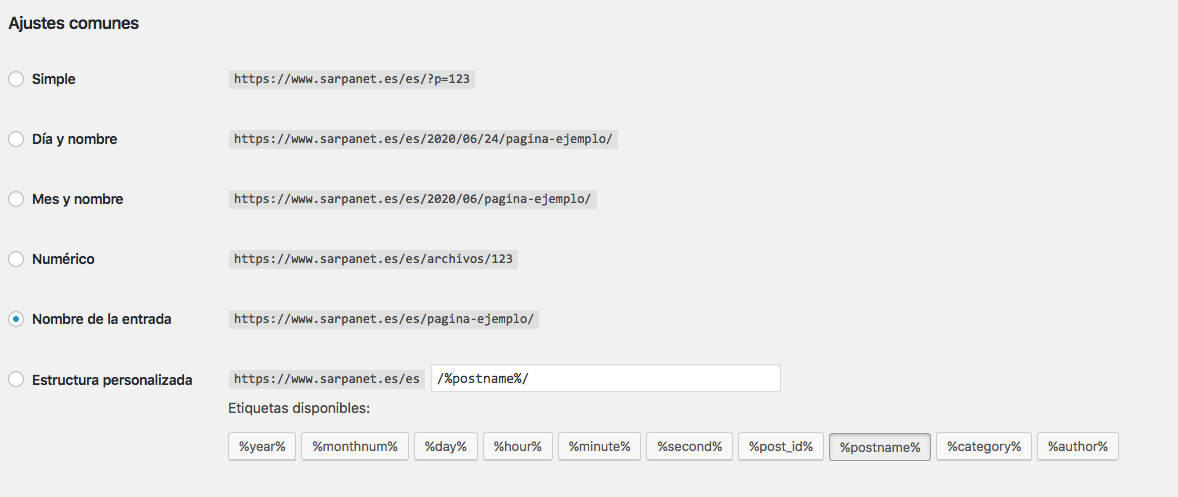Click the ?p=123 example URL

[x=352, y=79]
